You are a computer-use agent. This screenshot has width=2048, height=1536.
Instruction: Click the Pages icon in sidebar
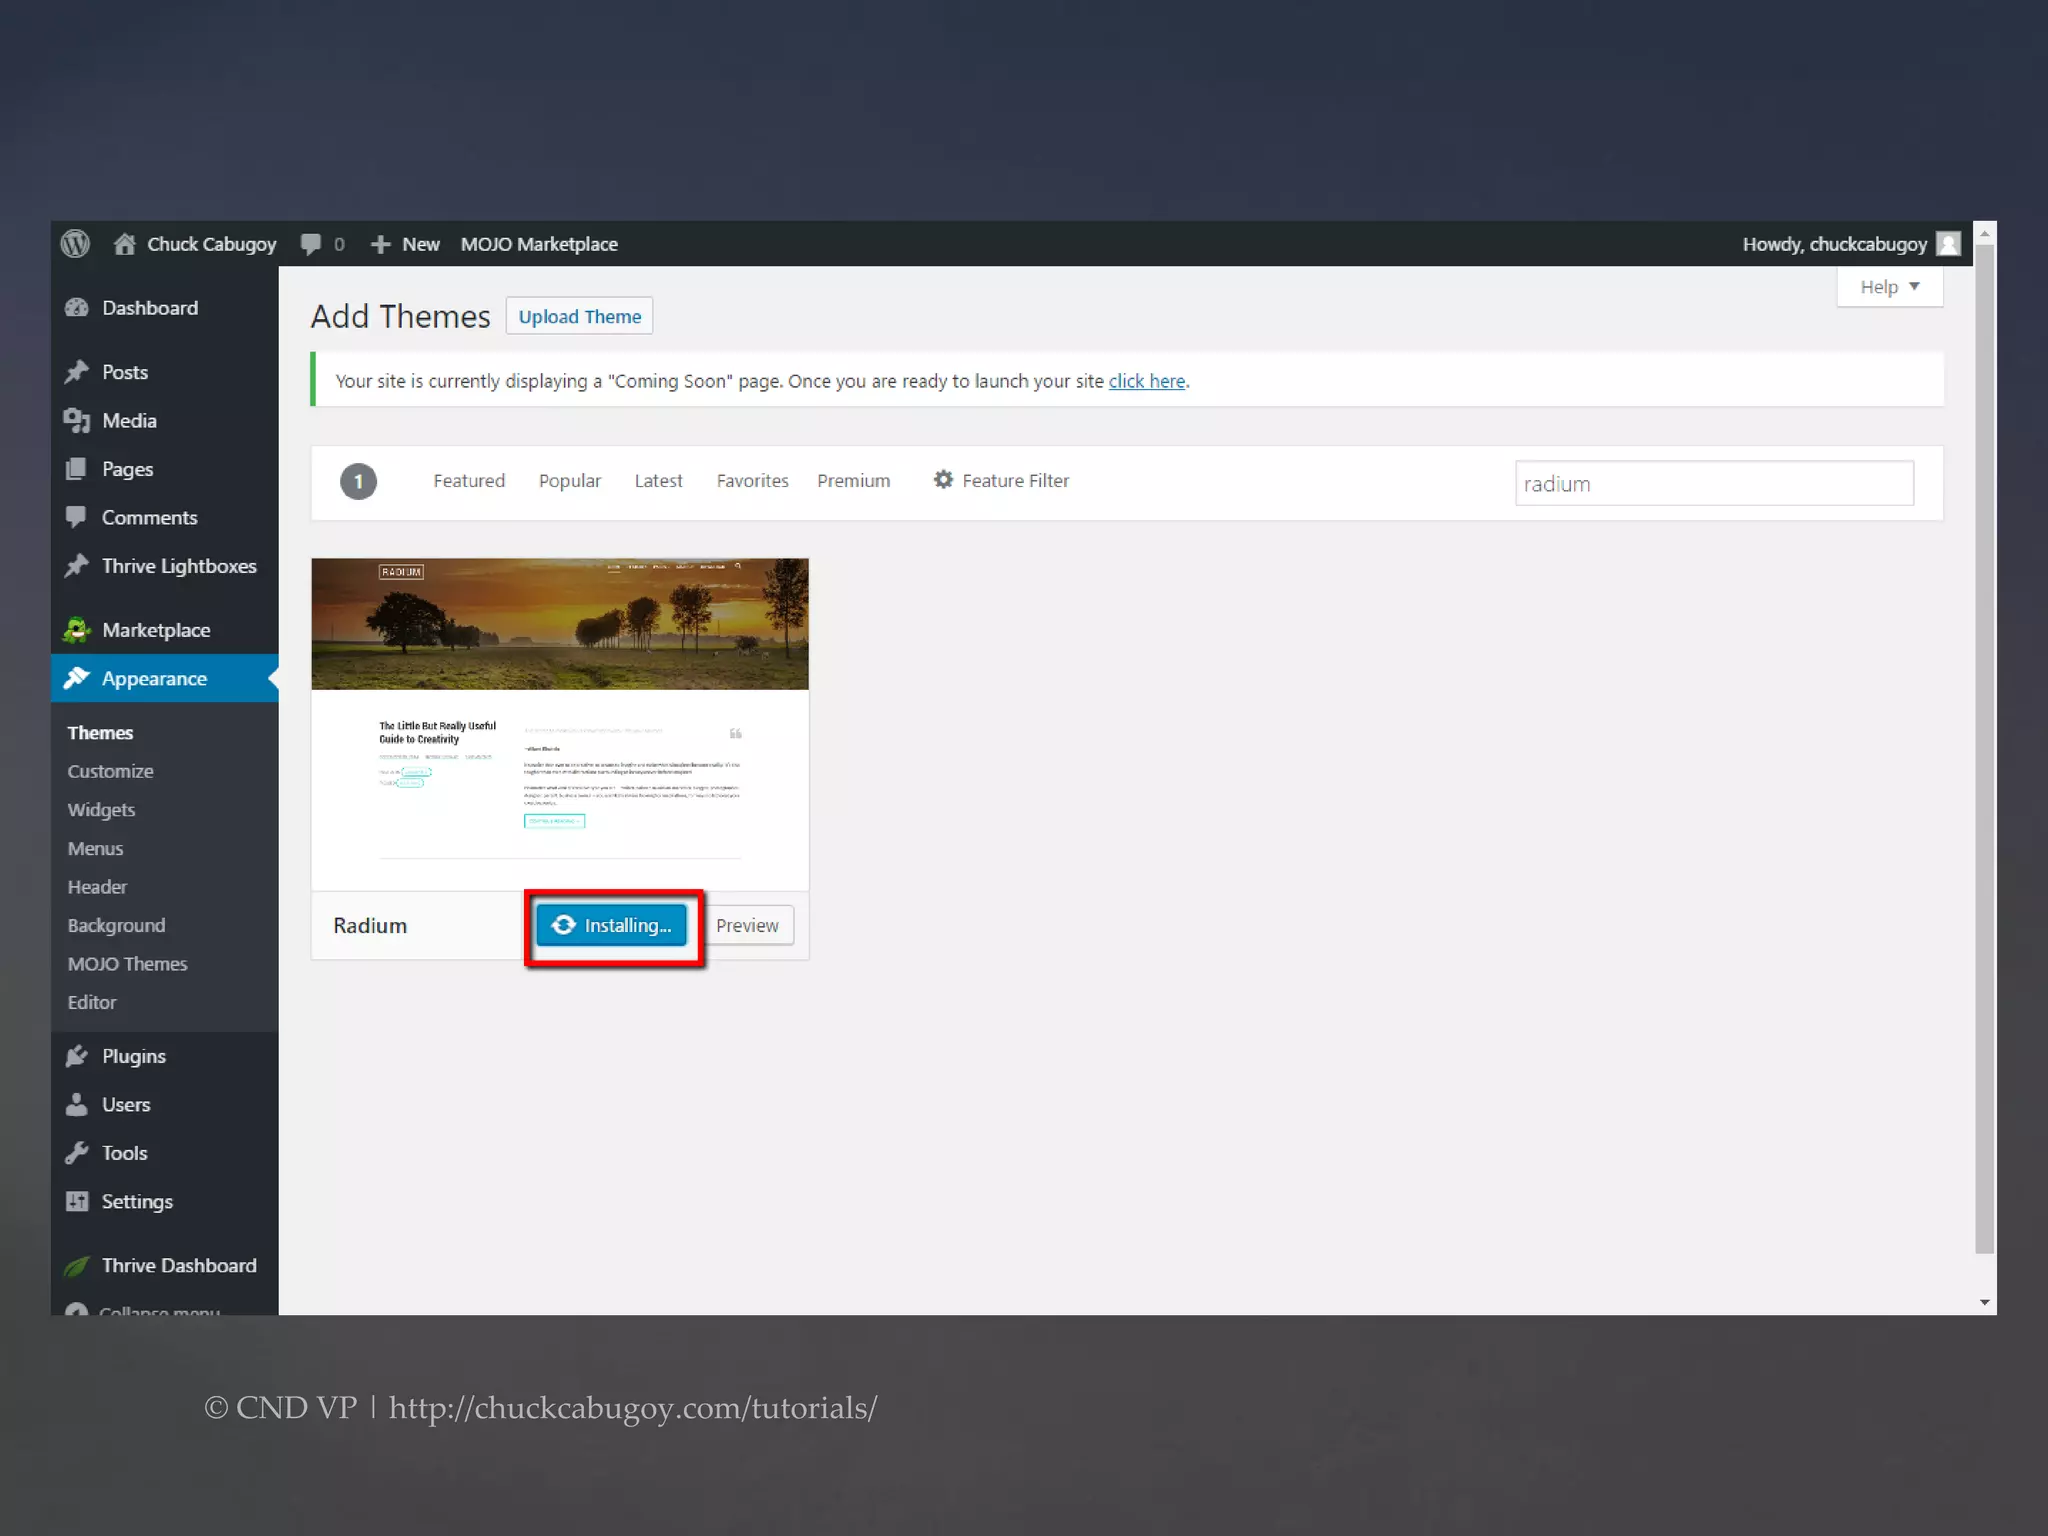tap(76, 469)
